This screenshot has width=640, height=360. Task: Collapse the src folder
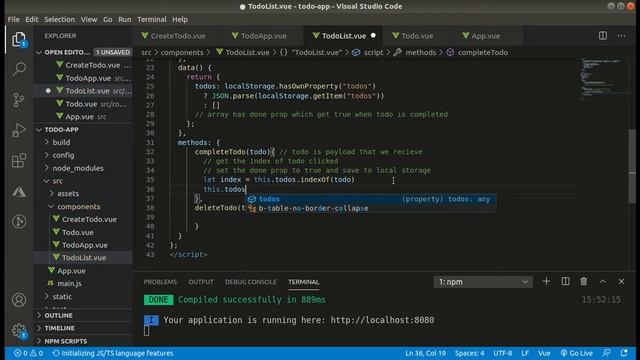click(x=57, y=181)
